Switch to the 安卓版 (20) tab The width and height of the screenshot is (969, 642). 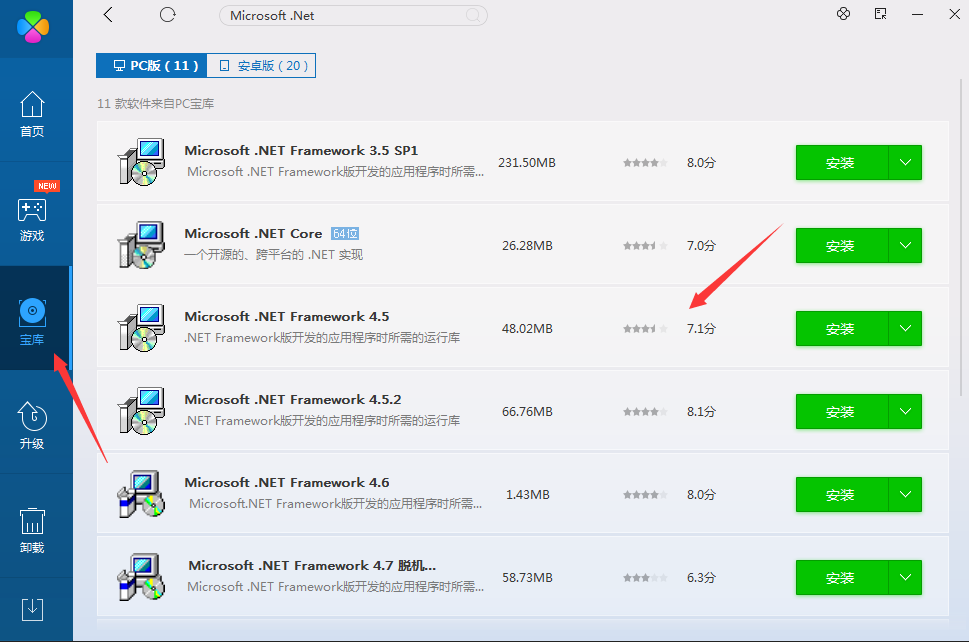click(x=261, y=65)
